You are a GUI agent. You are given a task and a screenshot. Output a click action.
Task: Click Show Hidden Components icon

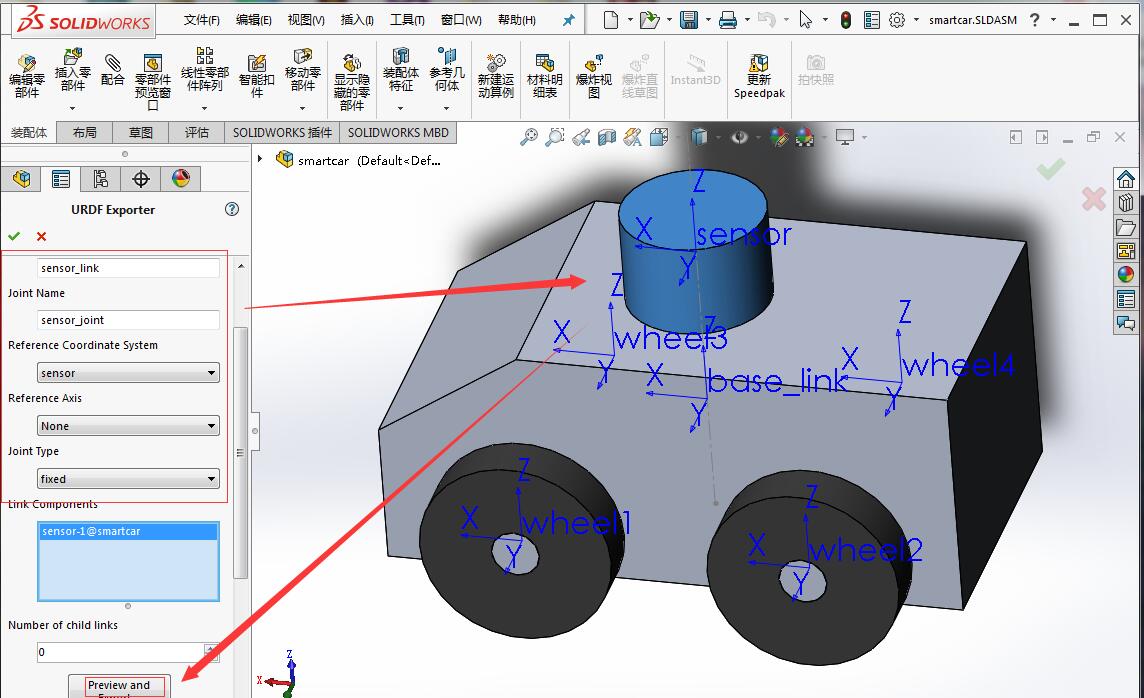point(352,62)
